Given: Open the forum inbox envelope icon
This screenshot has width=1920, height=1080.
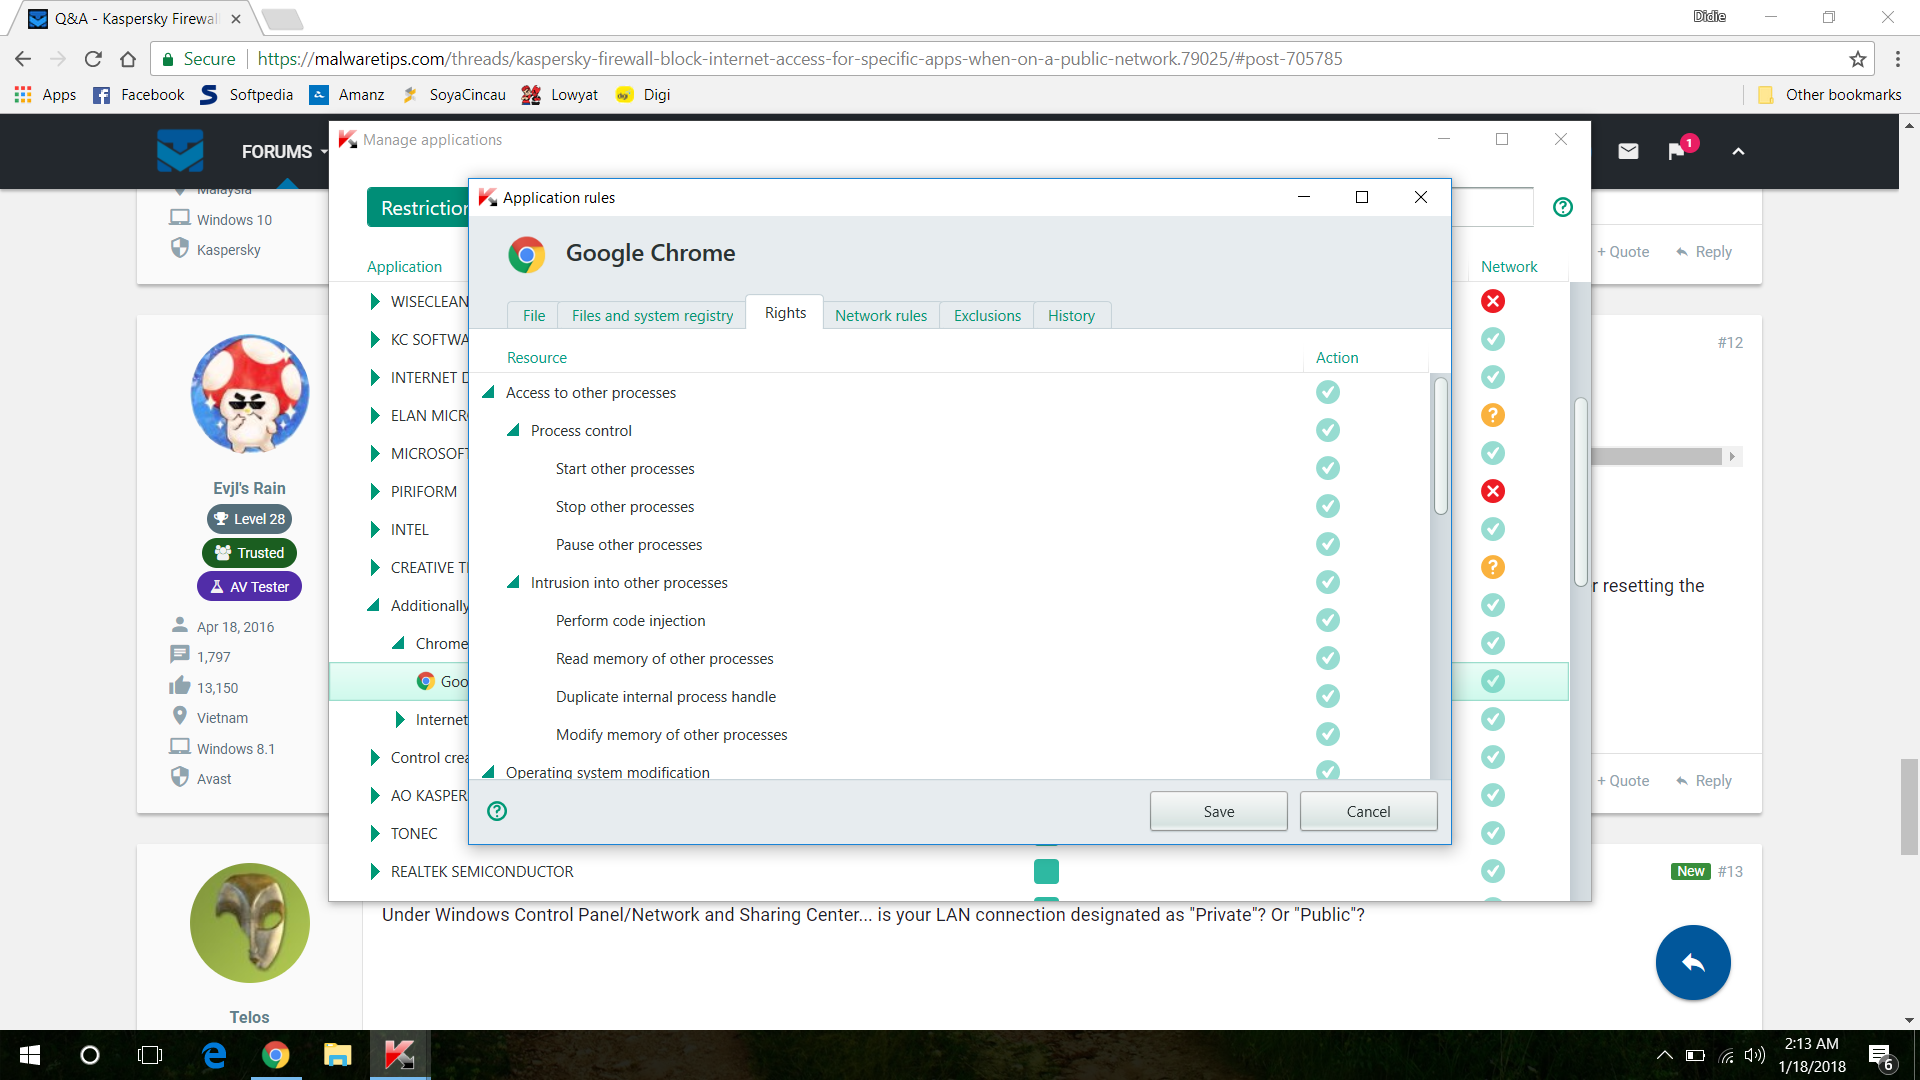Looking at the screenshot, I should [1628, 151].
